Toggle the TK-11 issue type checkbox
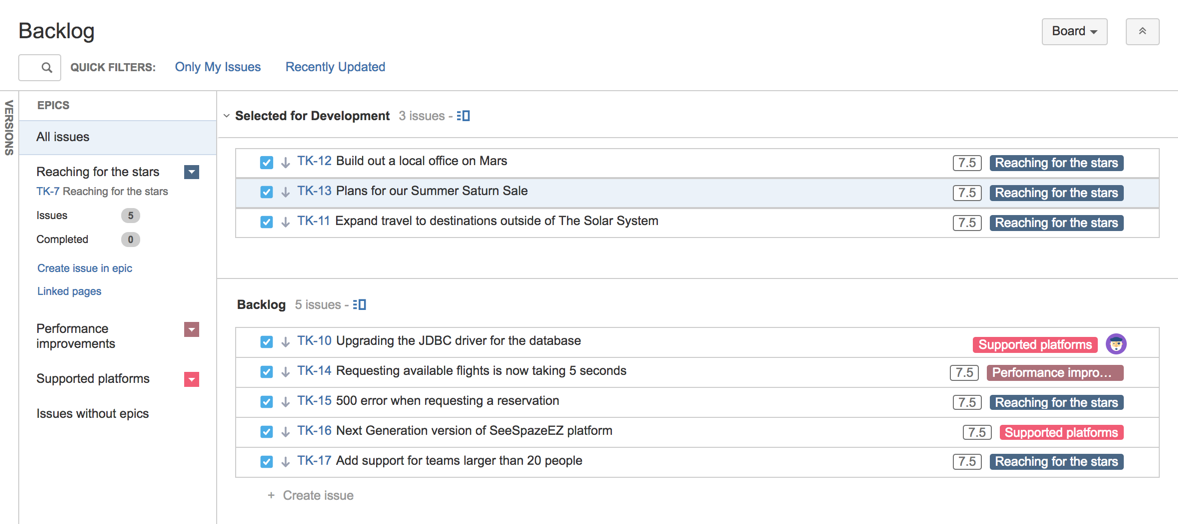 coord(266,223)
